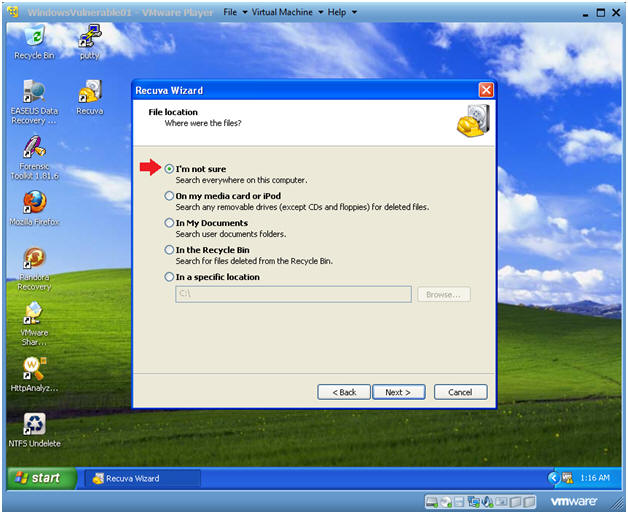Viewport: 628px width, 514px height.
Task: Click the taskbar clock showing 1:16 AM
Action: pos(595,478)
